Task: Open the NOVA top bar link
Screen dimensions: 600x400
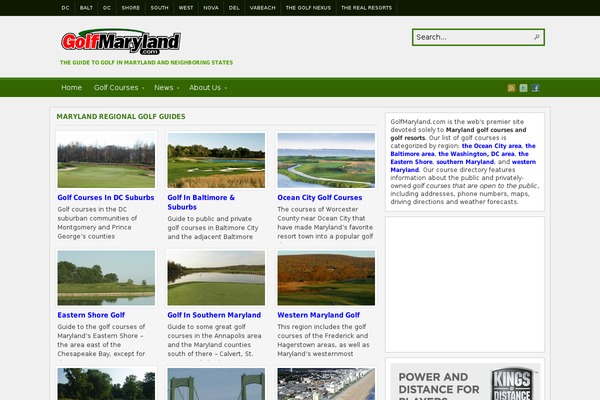Action: coord(211,8)
